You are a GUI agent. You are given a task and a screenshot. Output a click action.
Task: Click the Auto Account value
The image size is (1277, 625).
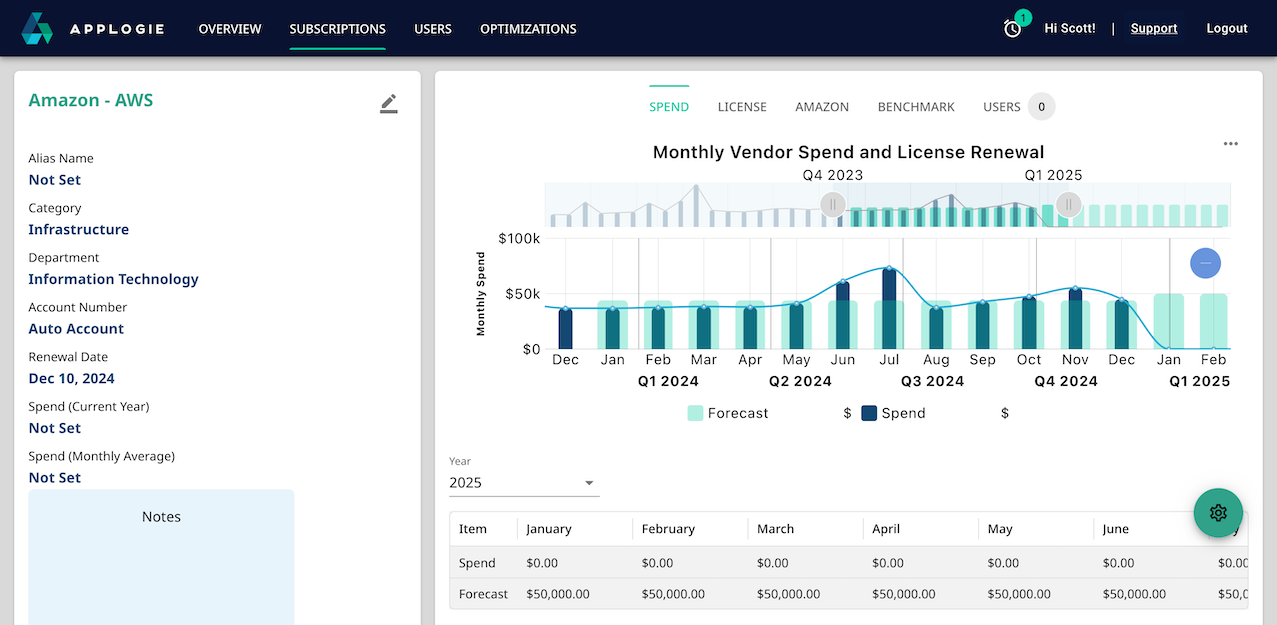click(x=77, y=329)
